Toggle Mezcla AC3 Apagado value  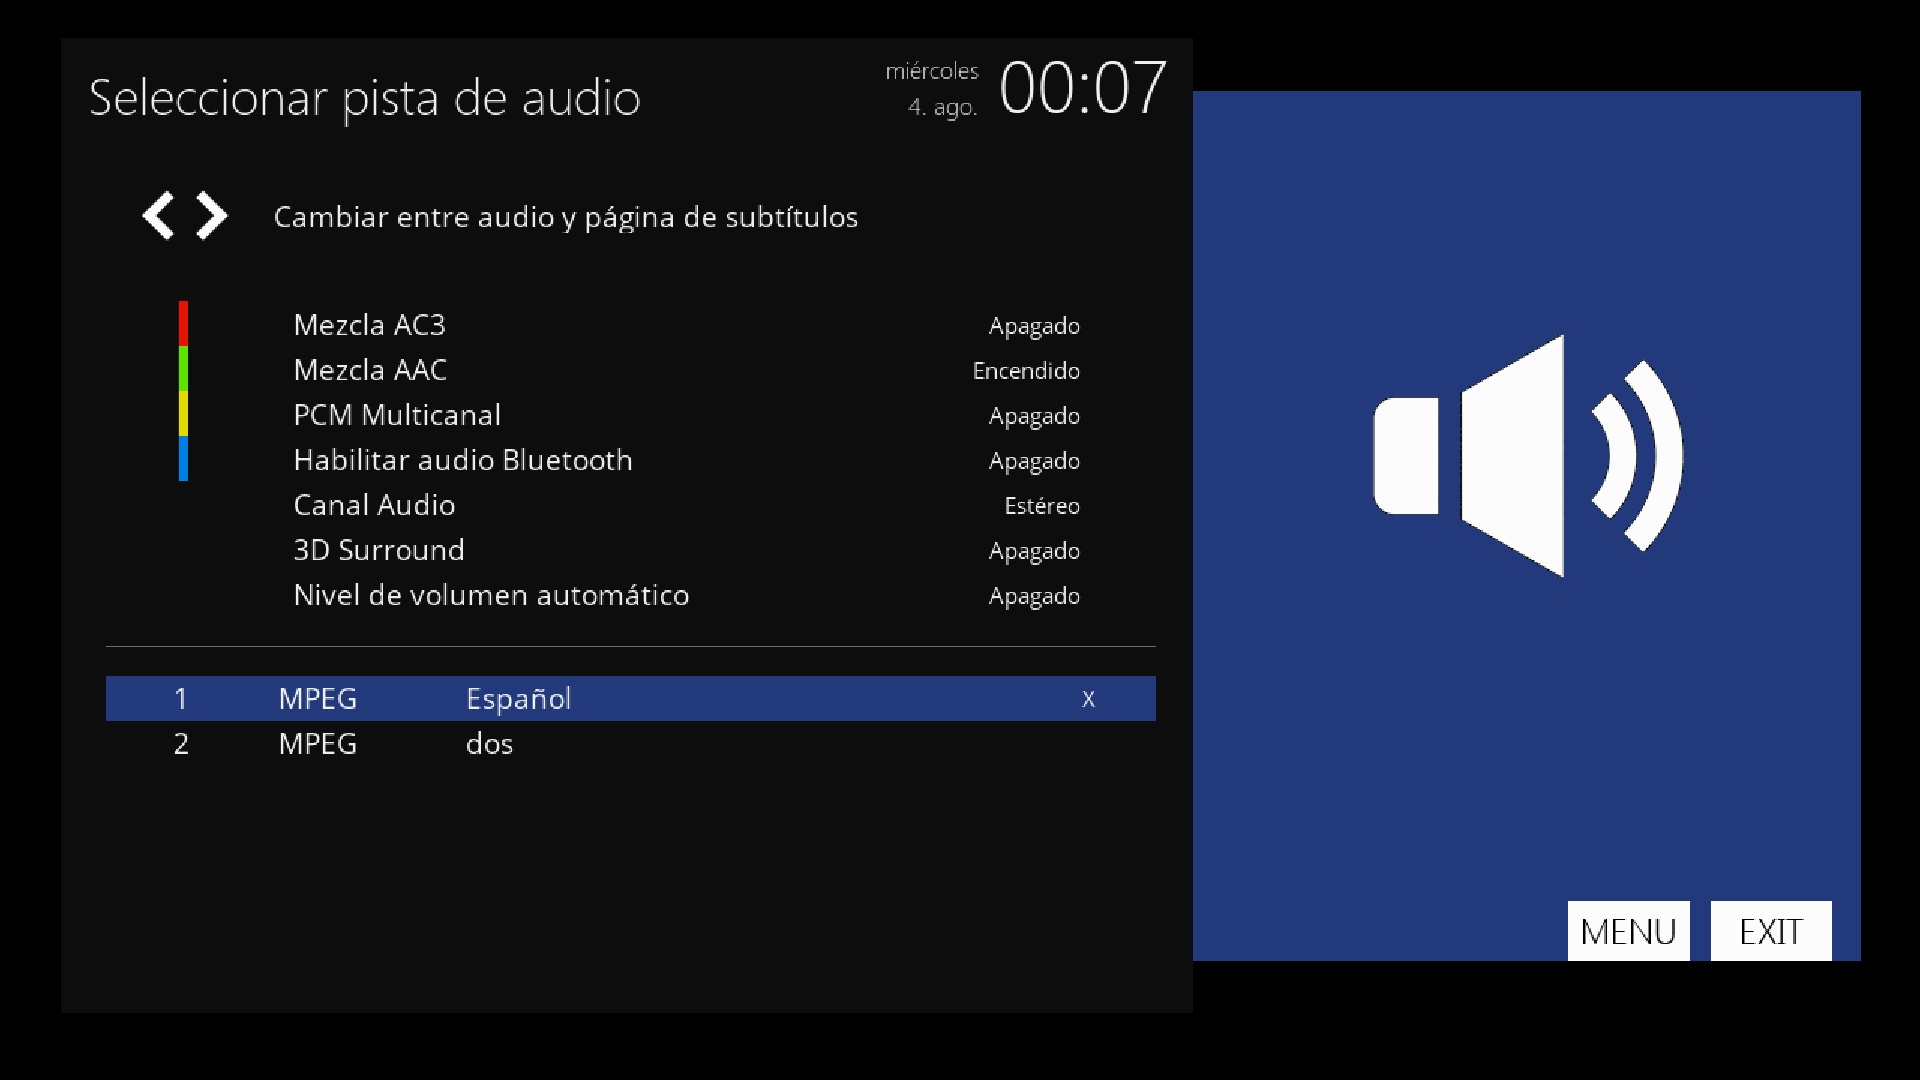point(1033,326)
